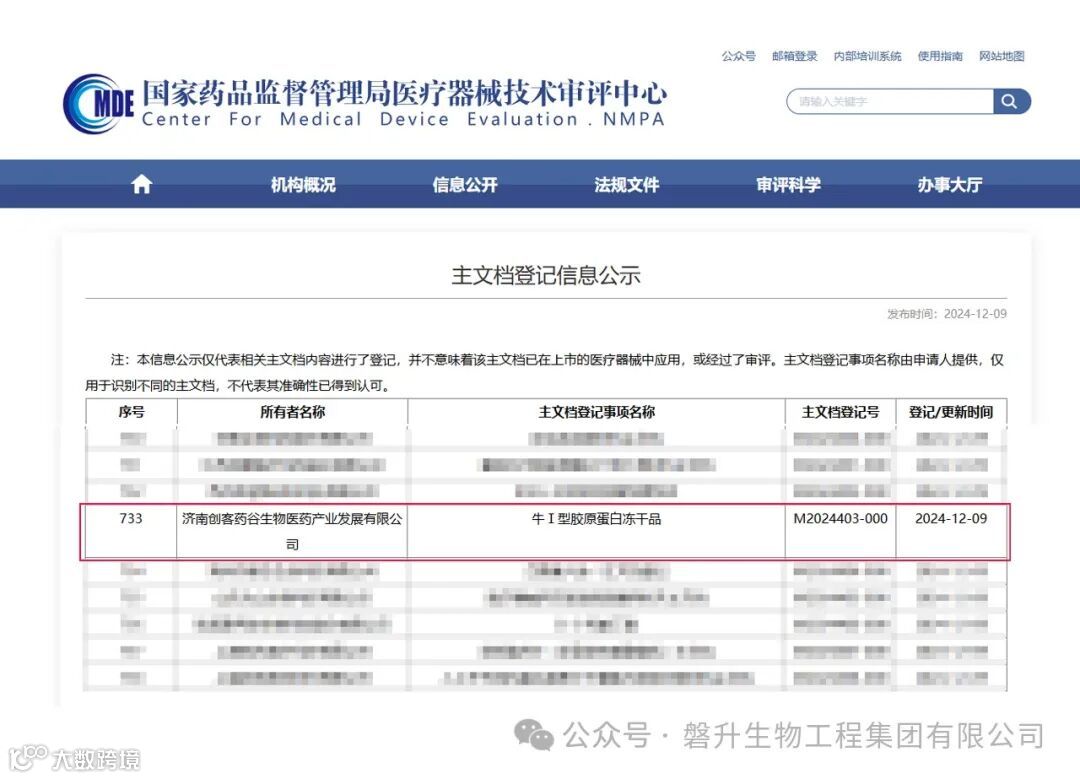The width and height of the screenshot is (1080, 779).
Task: Click the site title 国家药品监督管理局医疗器械技术审评中心
Action: (x=404, y=93)
